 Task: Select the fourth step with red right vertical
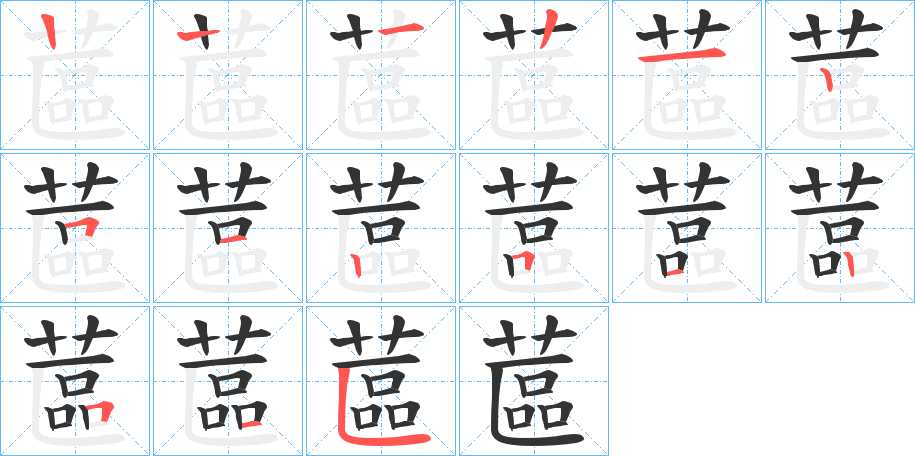point(534,75)
